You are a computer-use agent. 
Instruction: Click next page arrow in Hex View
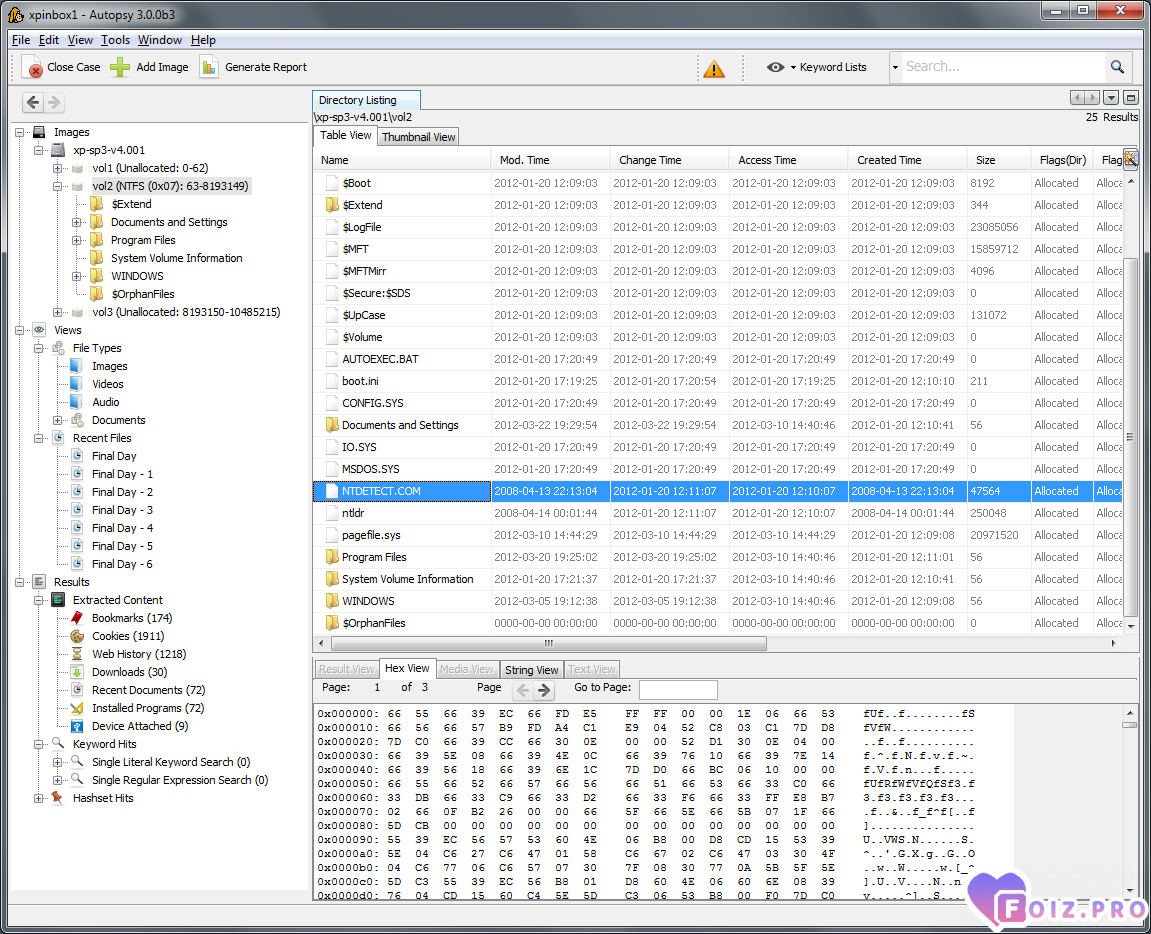pyautogui.click(x=544, y=689)
